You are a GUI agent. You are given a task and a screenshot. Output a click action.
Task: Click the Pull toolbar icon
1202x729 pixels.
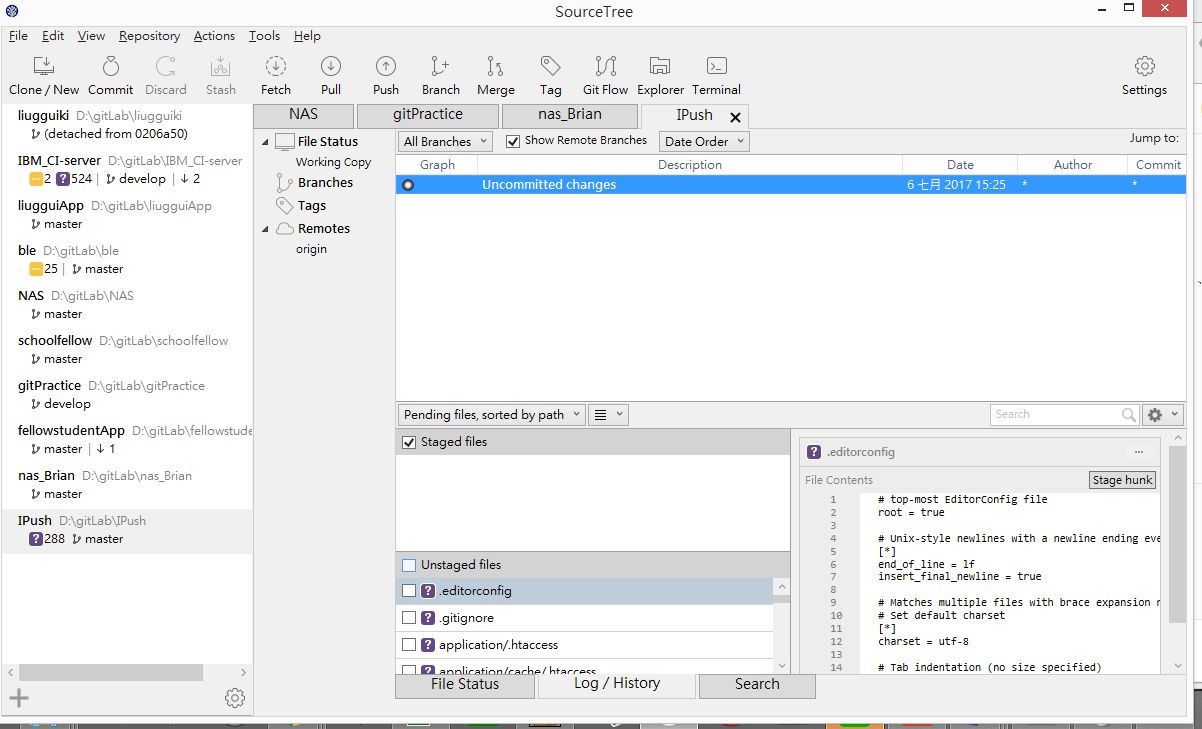331,67
